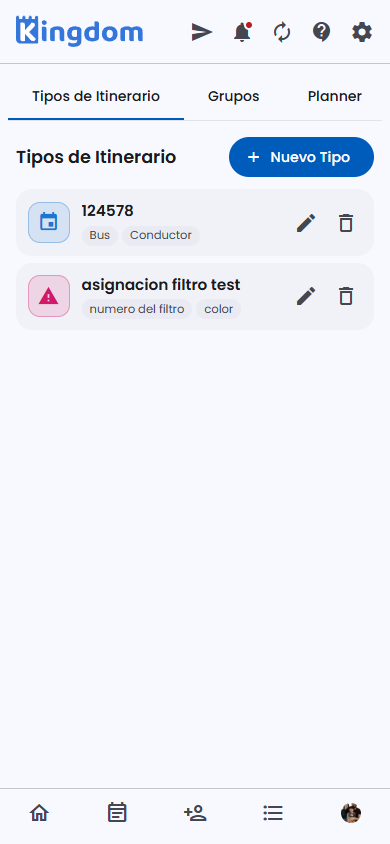This screenshot has width=390, height=844.
Task: Go to home in bottom navigation
Action: pyautogui.click(x=39, y=813)
